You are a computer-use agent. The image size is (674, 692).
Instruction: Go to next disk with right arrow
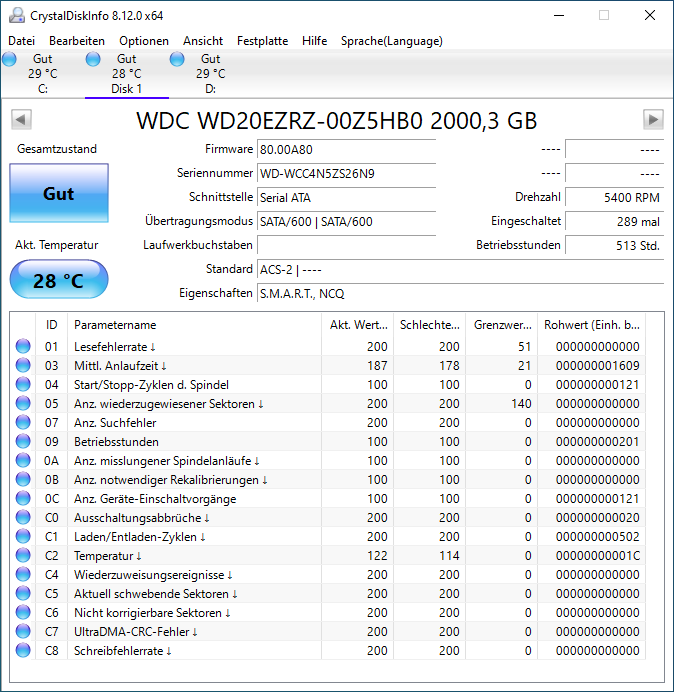pyautogui.click(x=653, y=120)
